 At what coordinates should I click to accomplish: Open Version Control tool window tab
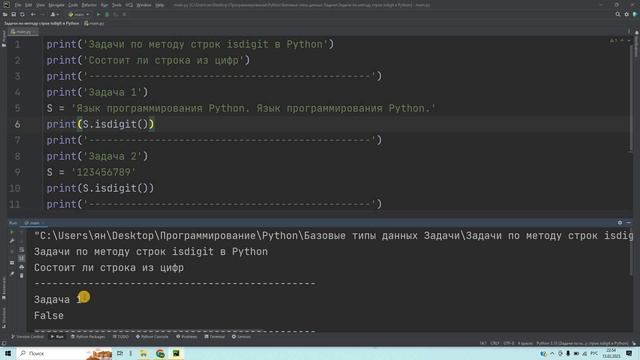pyautogui.click(x=27, y=337)
